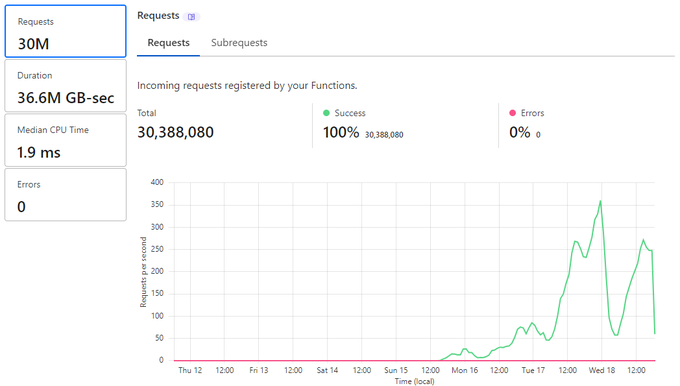Click the 0% errors percentage
The image size is (680, 386).
520,132
